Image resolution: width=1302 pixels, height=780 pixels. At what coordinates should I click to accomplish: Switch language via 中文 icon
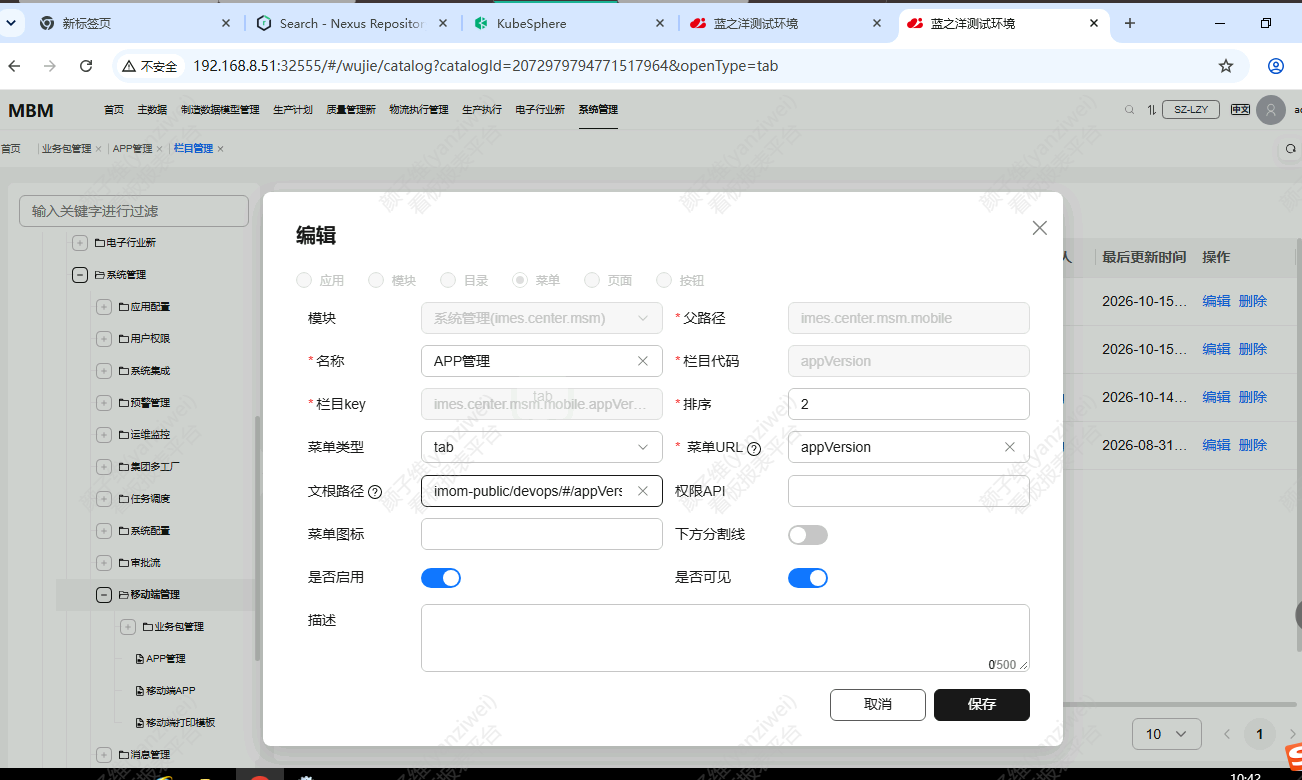pos(1240,110)
